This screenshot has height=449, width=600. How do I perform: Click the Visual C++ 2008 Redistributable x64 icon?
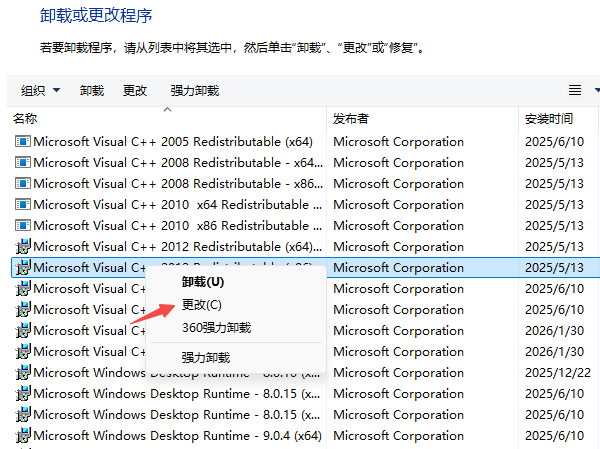click(23, 163)
